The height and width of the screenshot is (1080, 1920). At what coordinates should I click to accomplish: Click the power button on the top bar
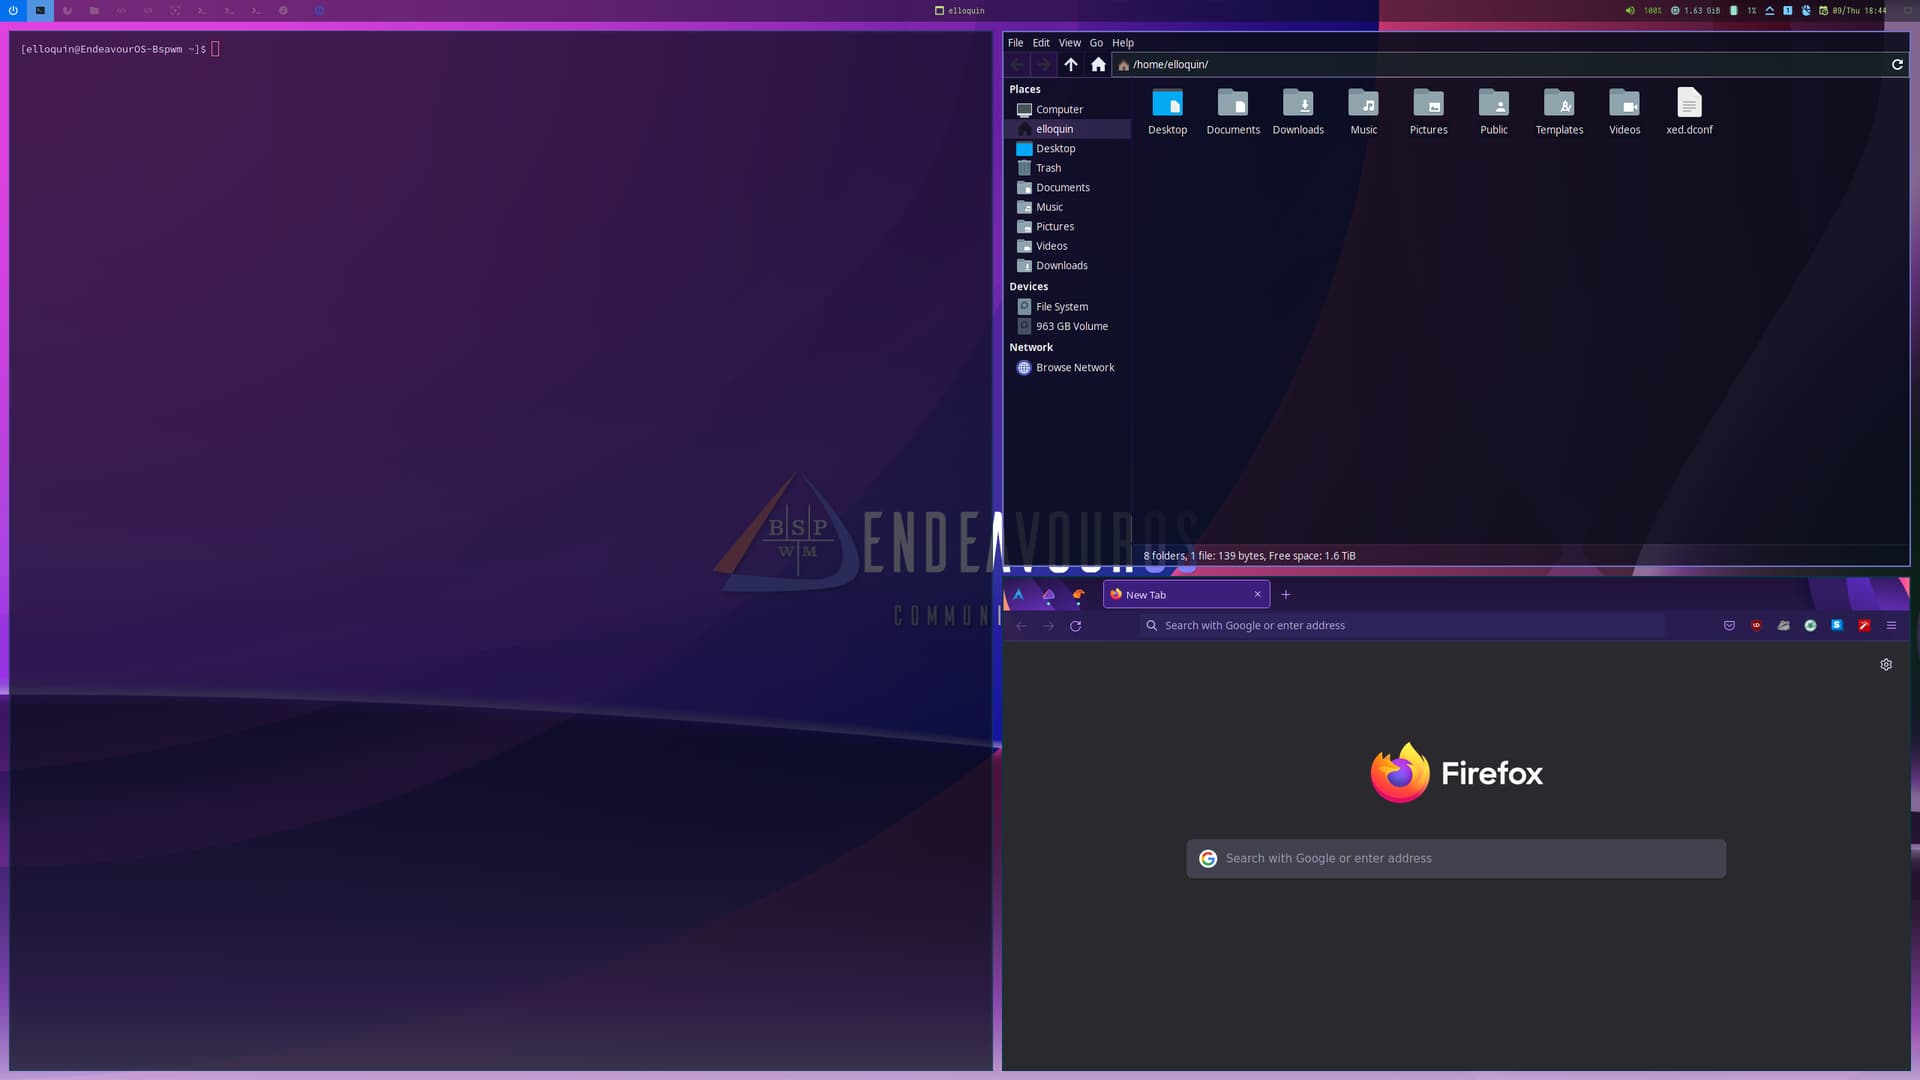click(x=12, y=10)
